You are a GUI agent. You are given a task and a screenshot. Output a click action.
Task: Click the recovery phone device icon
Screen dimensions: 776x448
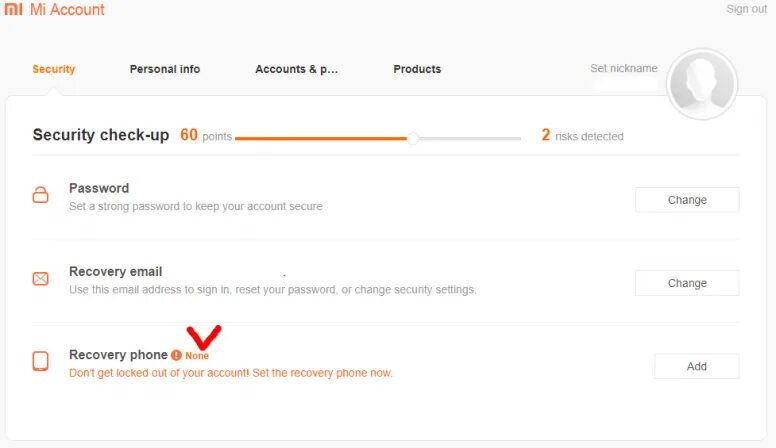click(x=40, y=362)
